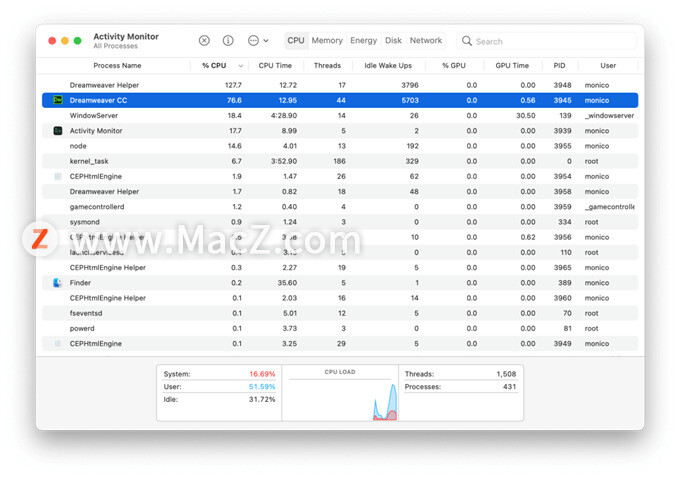This screenshot has height=477, width=680.
Task: Sort by the CPU Time column header
Action: pyautogui.click(x=275, y=65)
